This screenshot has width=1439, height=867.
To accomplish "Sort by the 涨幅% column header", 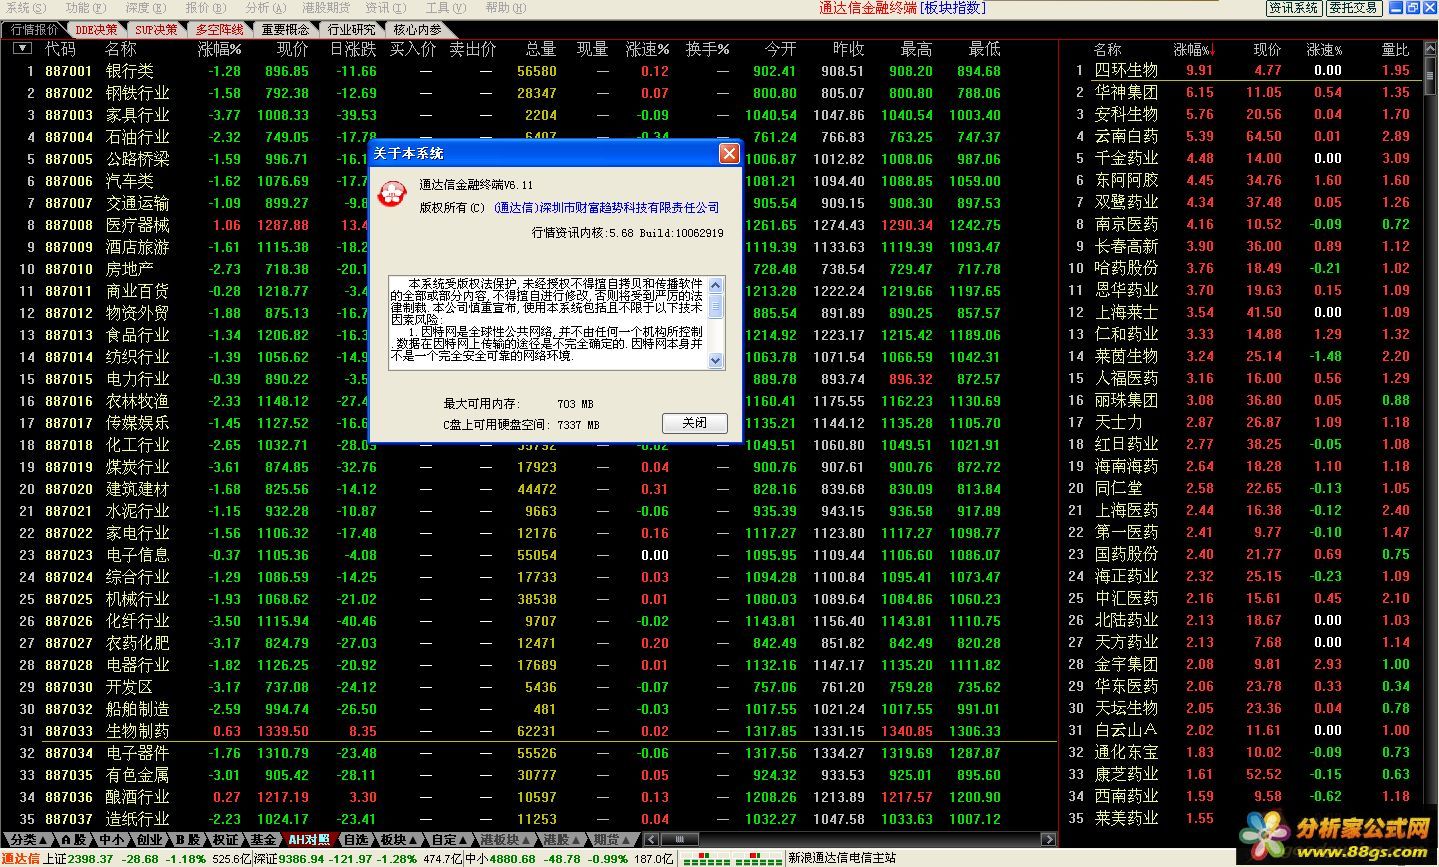I will coord(219,49).
